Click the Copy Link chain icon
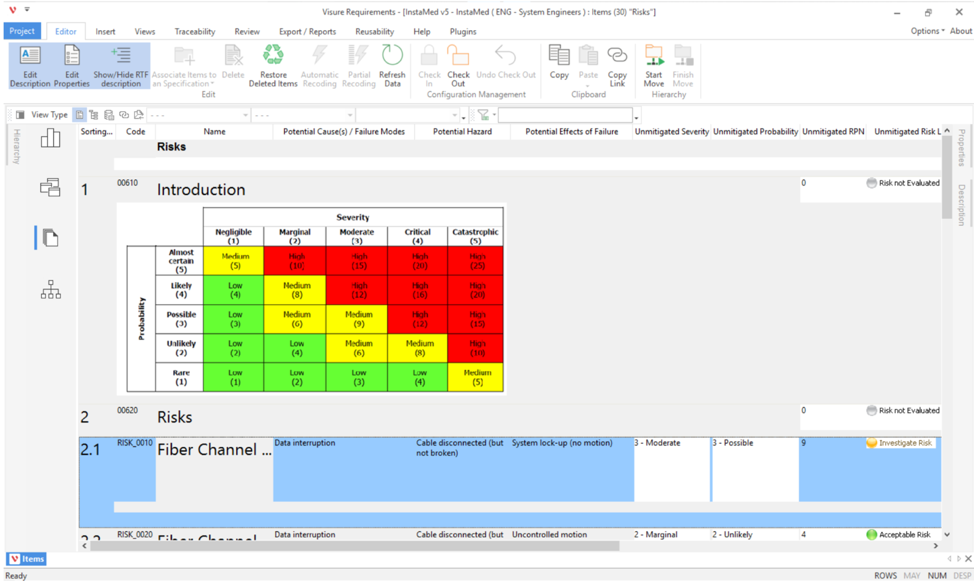Image resolution: width=974 pixels, height=581 pixels. tap(617, 55)
